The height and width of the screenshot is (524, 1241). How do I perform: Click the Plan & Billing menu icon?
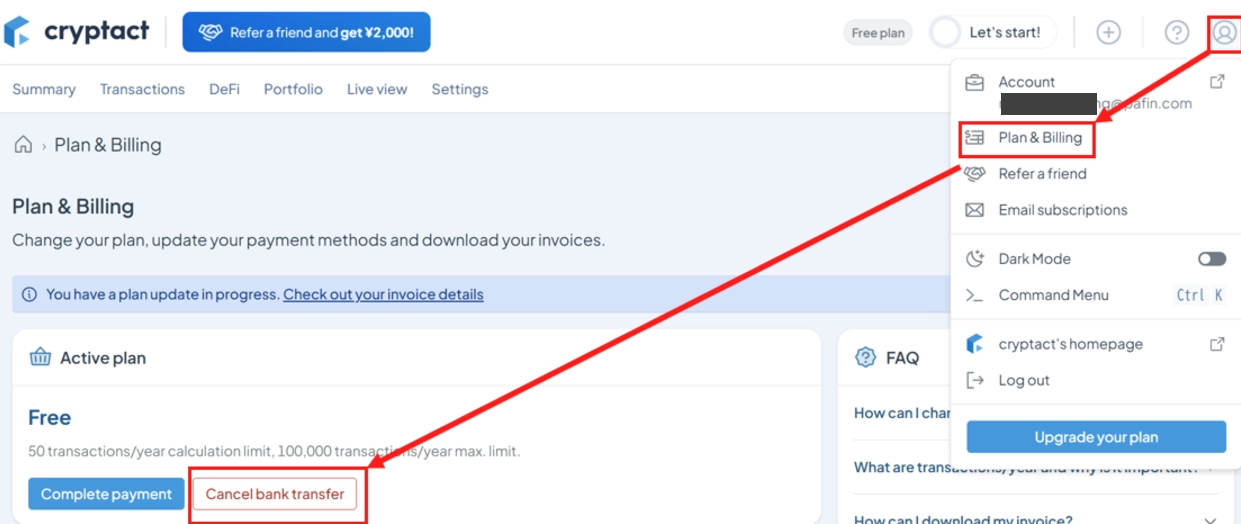975,138
